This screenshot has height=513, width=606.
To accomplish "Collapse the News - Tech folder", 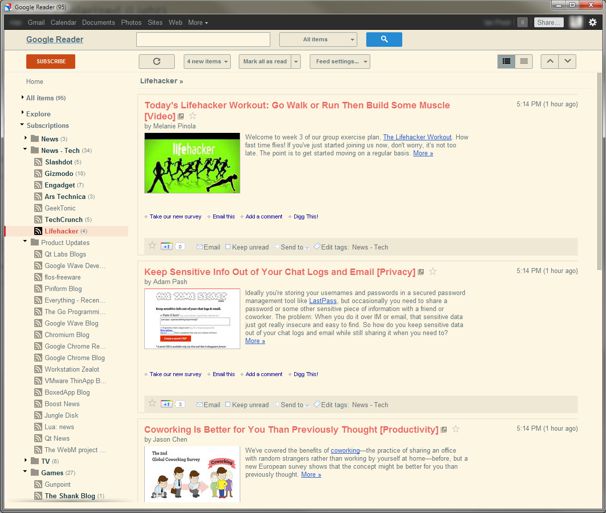I will click(x=25, y=149).
